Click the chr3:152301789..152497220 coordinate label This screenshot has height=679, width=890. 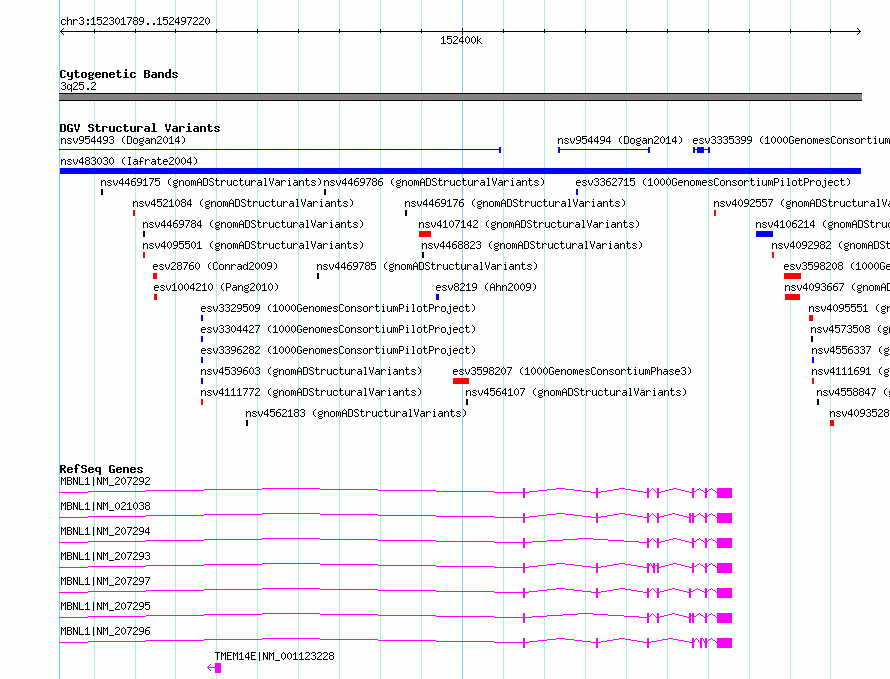coord(135,22)
